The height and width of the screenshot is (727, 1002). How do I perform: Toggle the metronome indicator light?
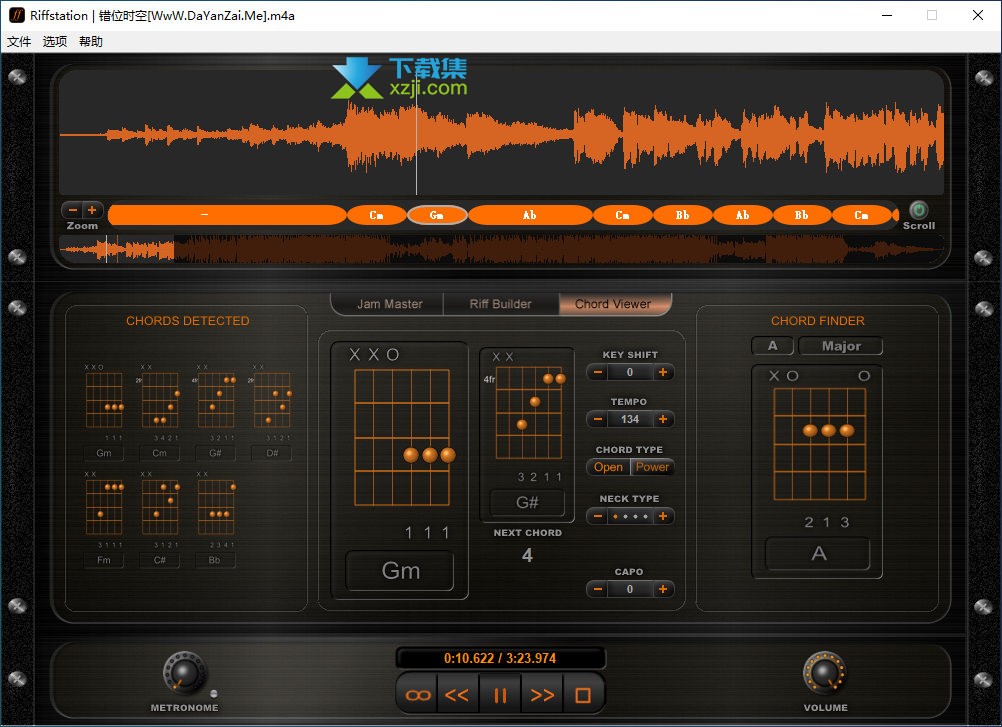click(x=213, y=693)
